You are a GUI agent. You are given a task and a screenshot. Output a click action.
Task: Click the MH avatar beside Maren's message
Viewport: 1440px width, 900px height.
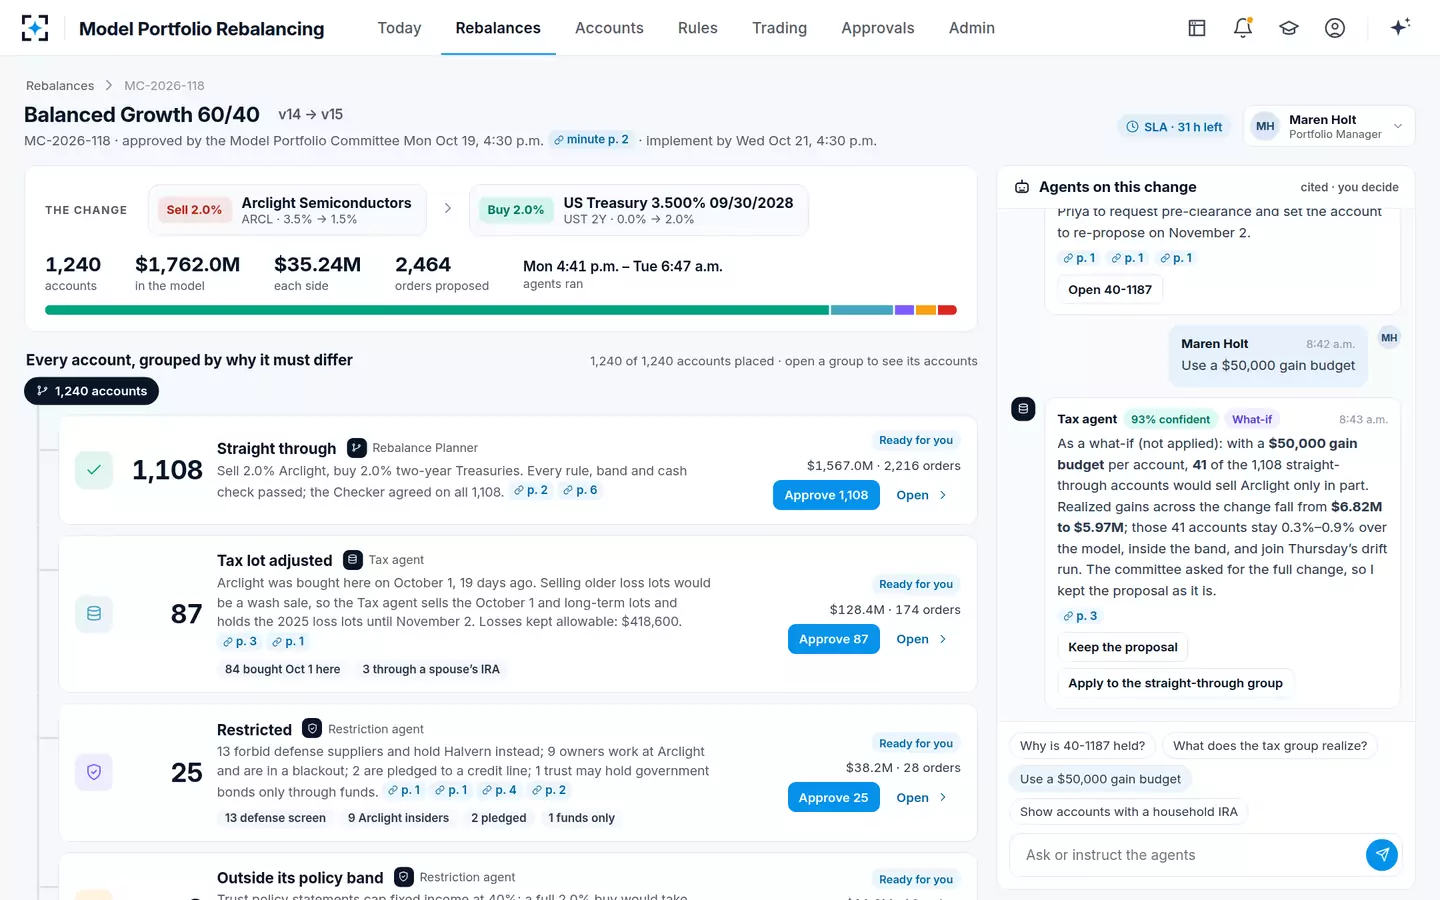(x=1389, y=338)
